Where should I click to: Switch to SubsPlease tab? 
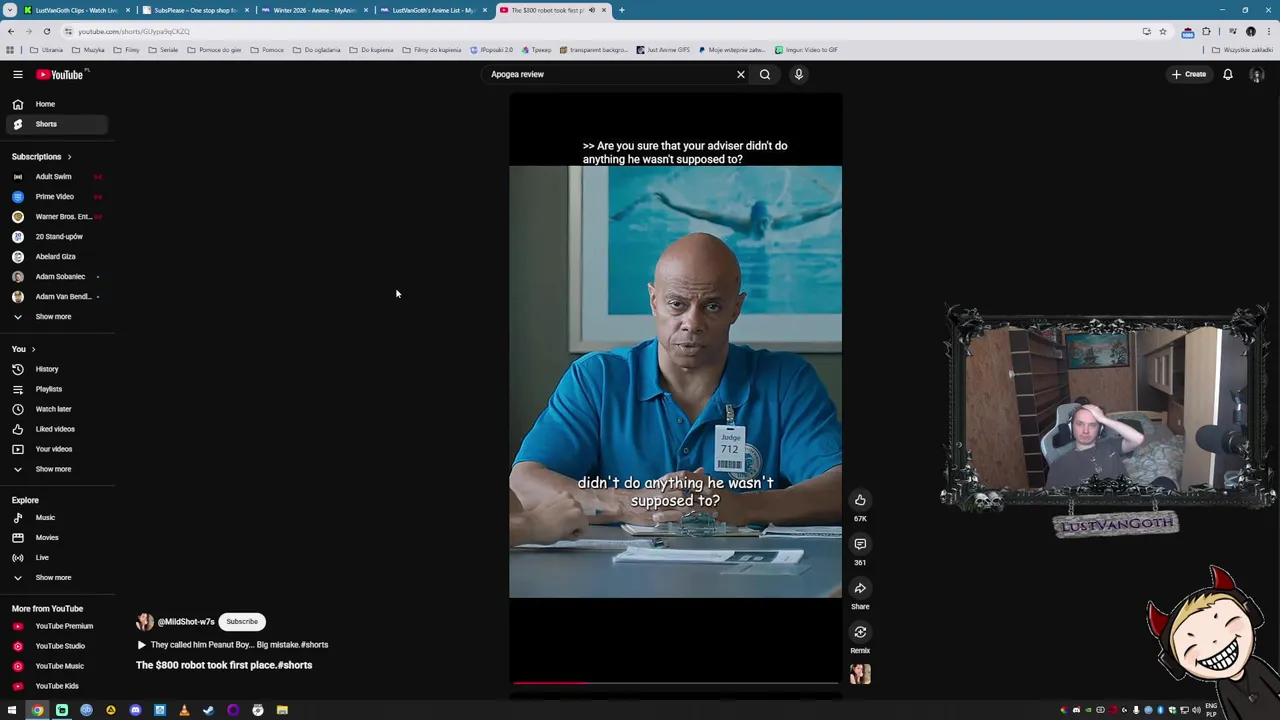pyautogui.click(x=195, y=10)
